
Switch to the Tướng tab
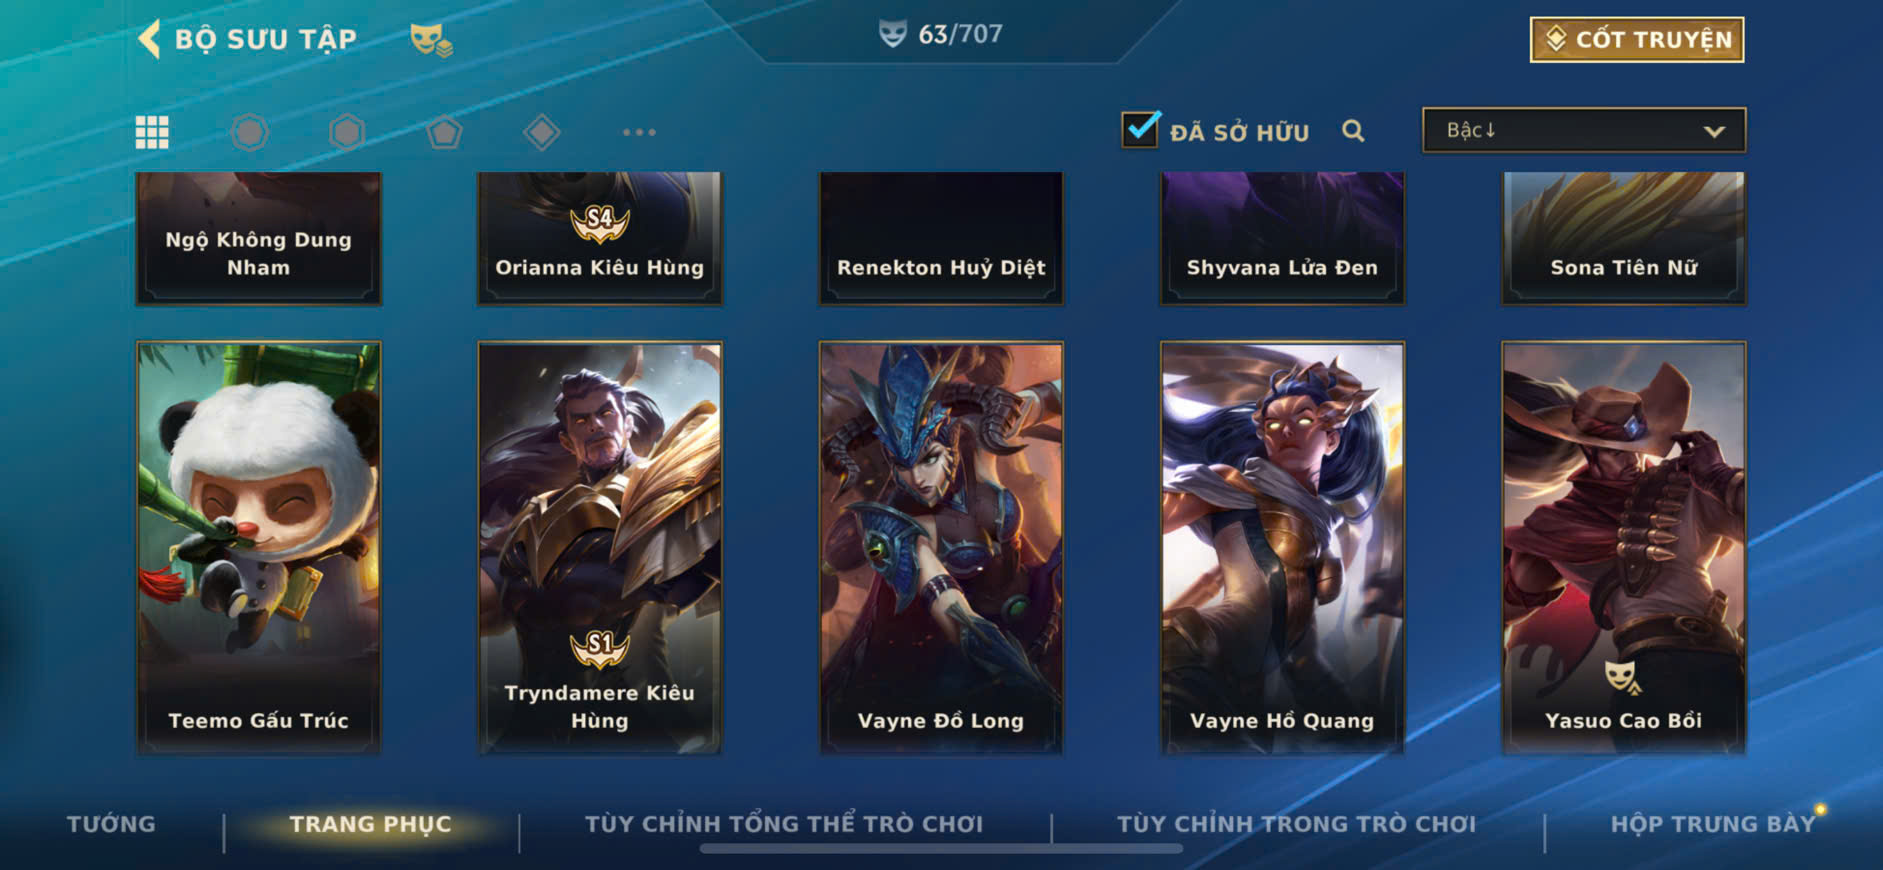[x=111, y=824]
